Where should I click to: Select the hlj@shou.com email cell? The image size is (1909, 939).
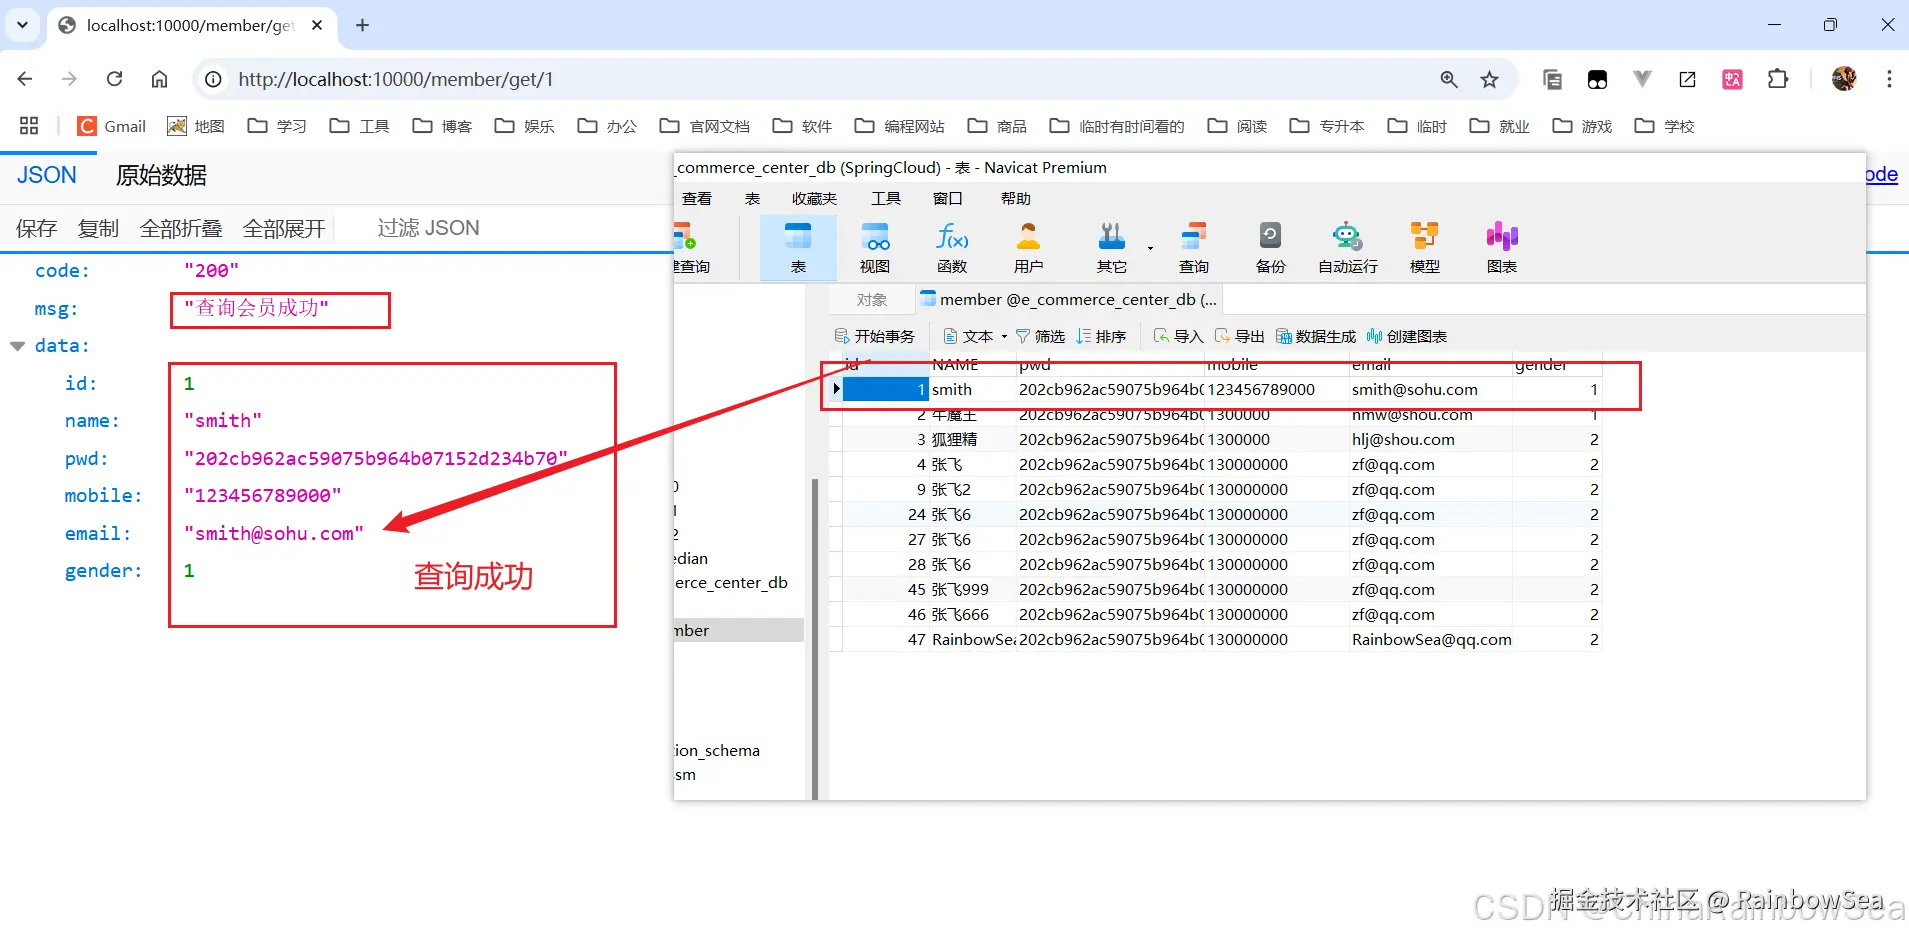1430,440
